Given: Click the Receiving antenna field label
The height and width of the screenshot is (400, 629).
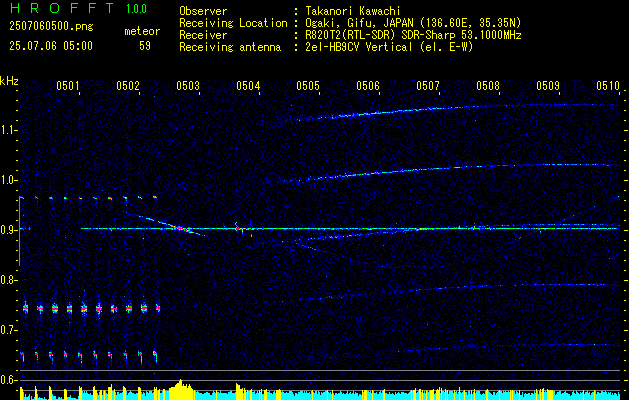Looking at the screenshot, I should [230, 47].
